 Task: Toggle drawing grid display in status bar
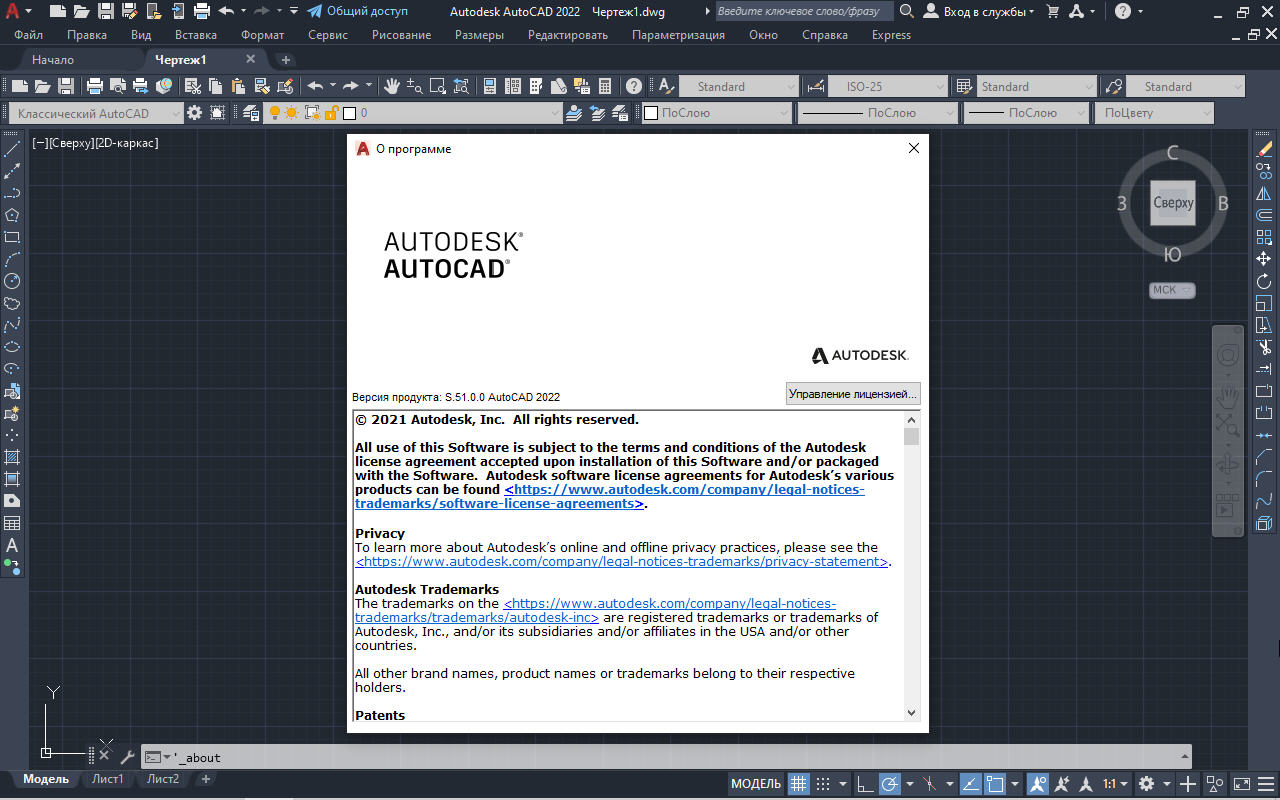pyautogui.click(x=798, y=784)
